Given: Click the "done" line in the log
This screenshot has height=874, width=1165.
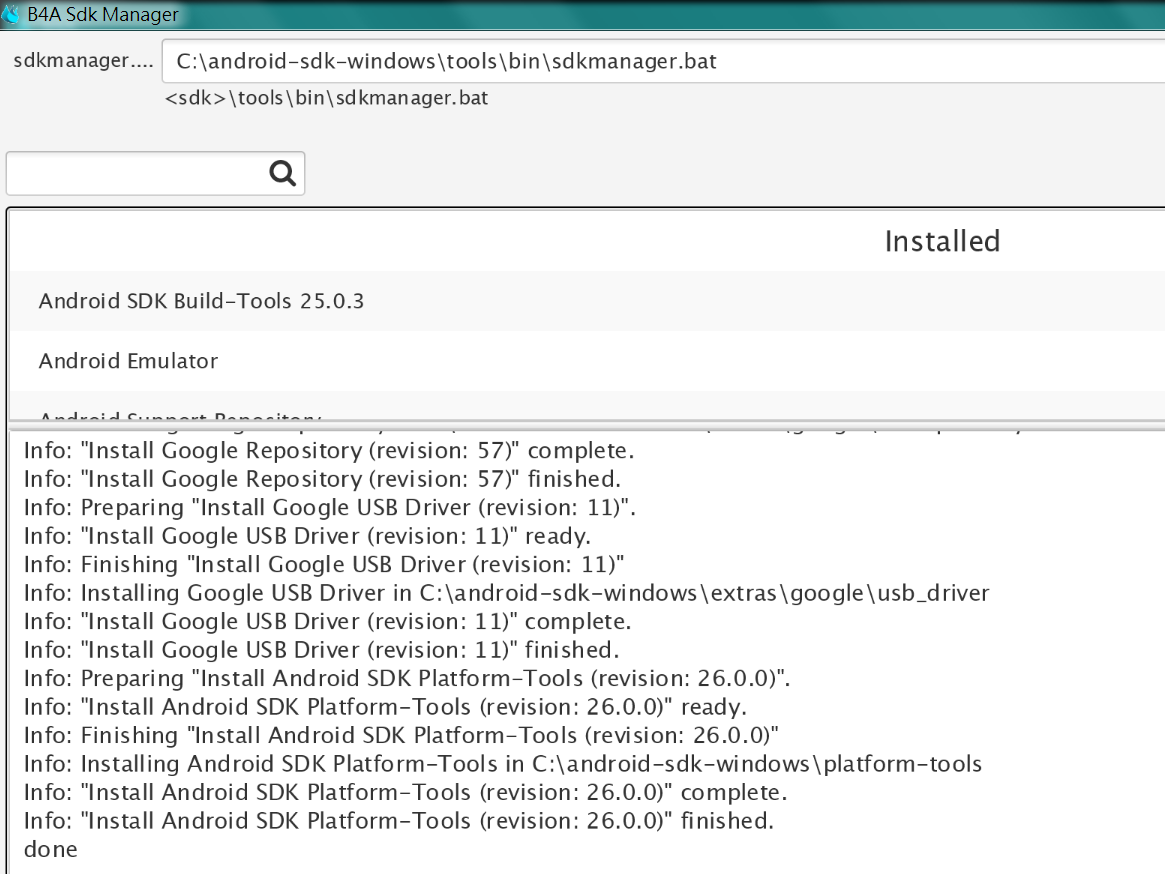Looking at the screenshot, I should tap(51, 850).
